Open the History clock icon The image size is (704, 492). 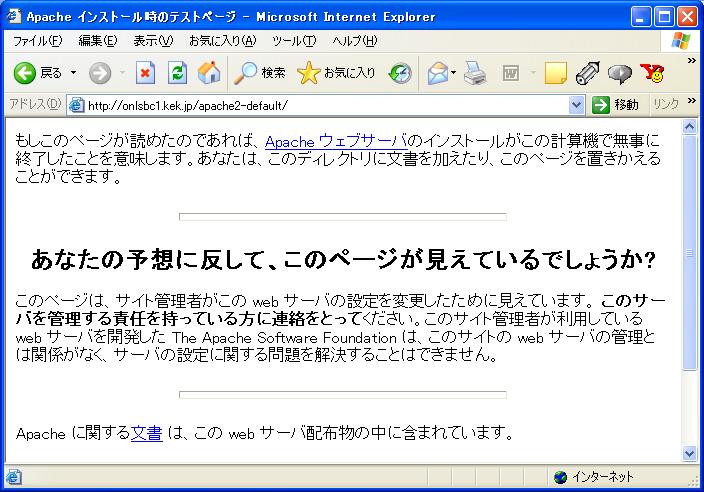click(x=400, y=73)
